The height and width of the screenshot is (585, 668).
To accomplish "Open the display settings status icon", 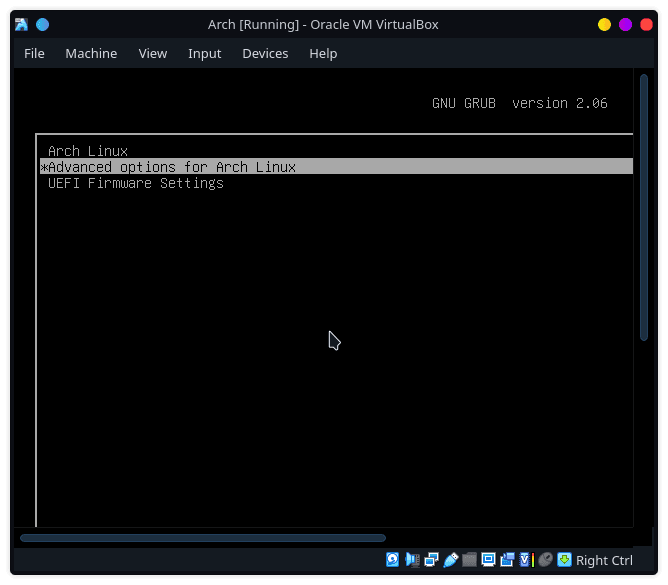I will [x=488, y=559].
